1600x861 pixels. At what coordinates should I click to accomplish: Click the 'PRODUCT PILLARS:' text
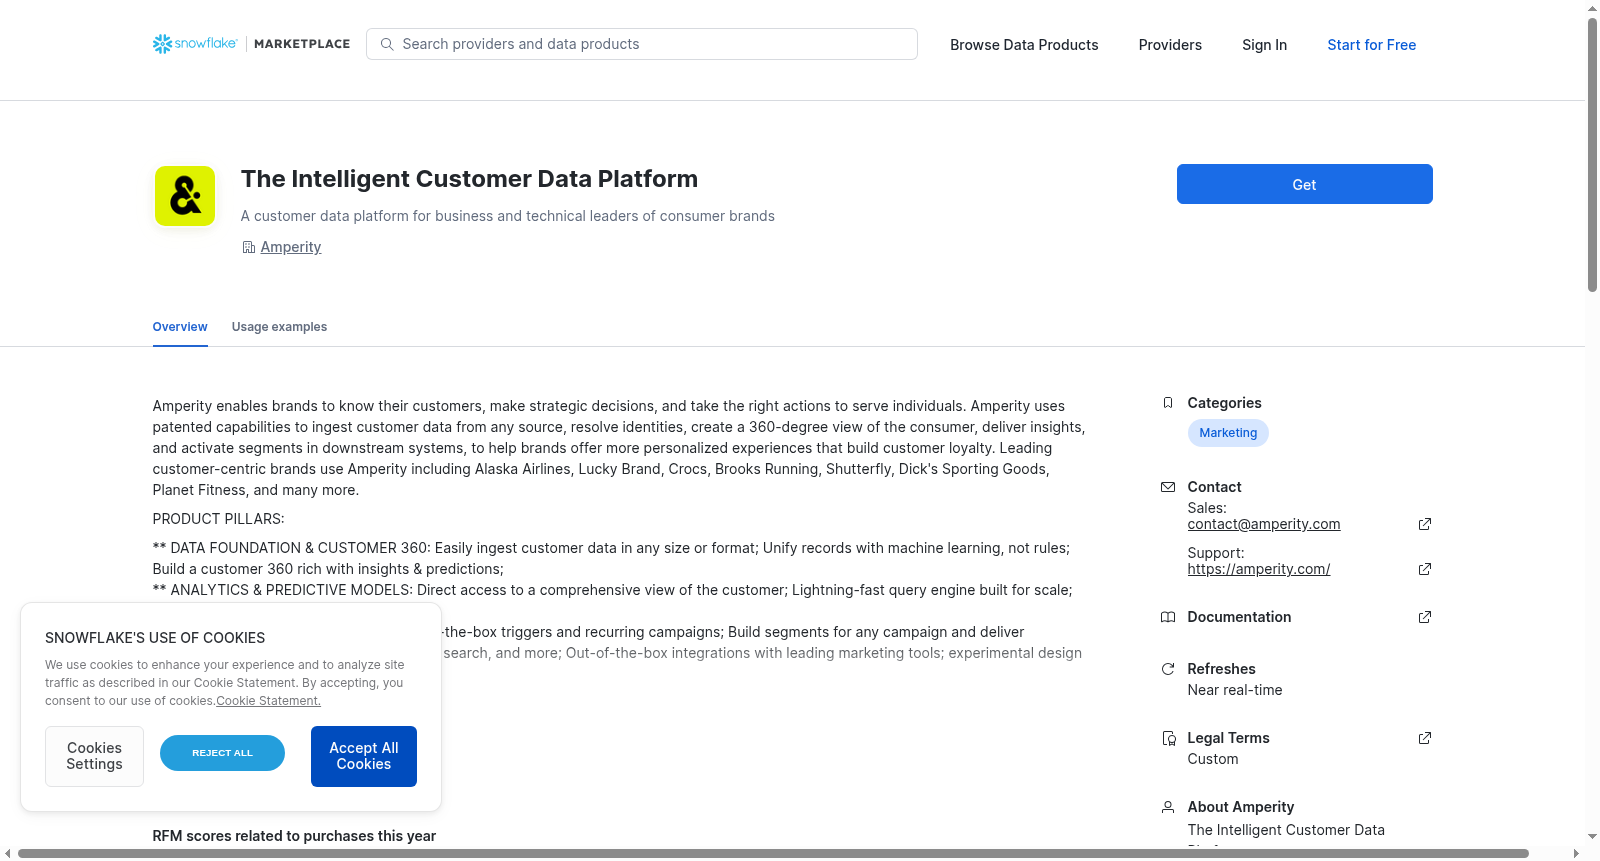coord(218,519)
